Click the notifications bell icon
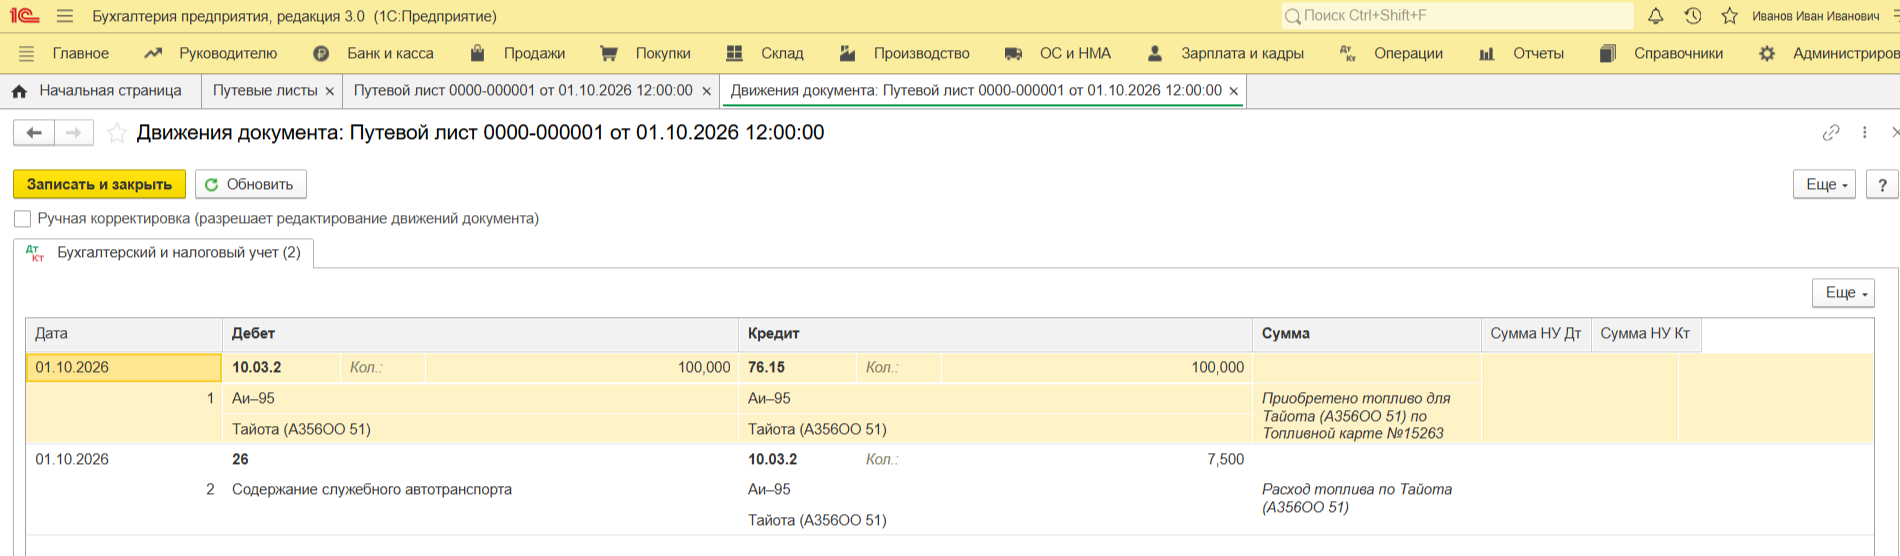Viewport: 1900px width, 556px height. tap(1656, 16)
